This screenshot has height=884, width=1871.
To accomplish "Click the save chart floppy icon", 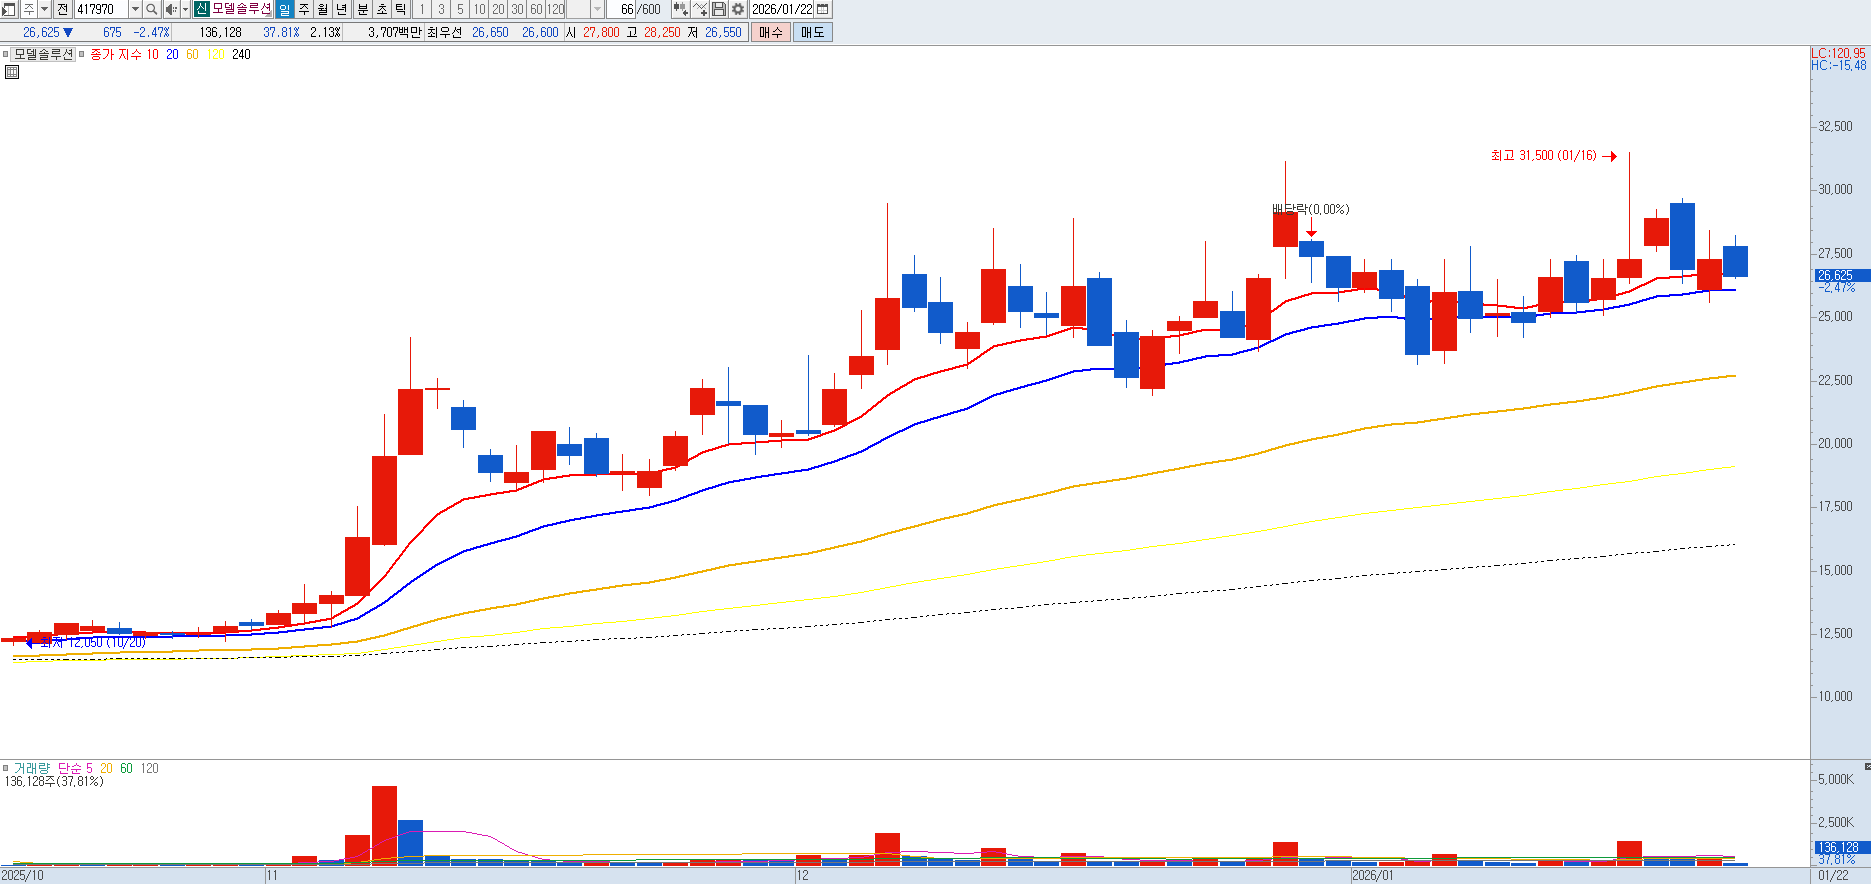I will tap(719, 9).
